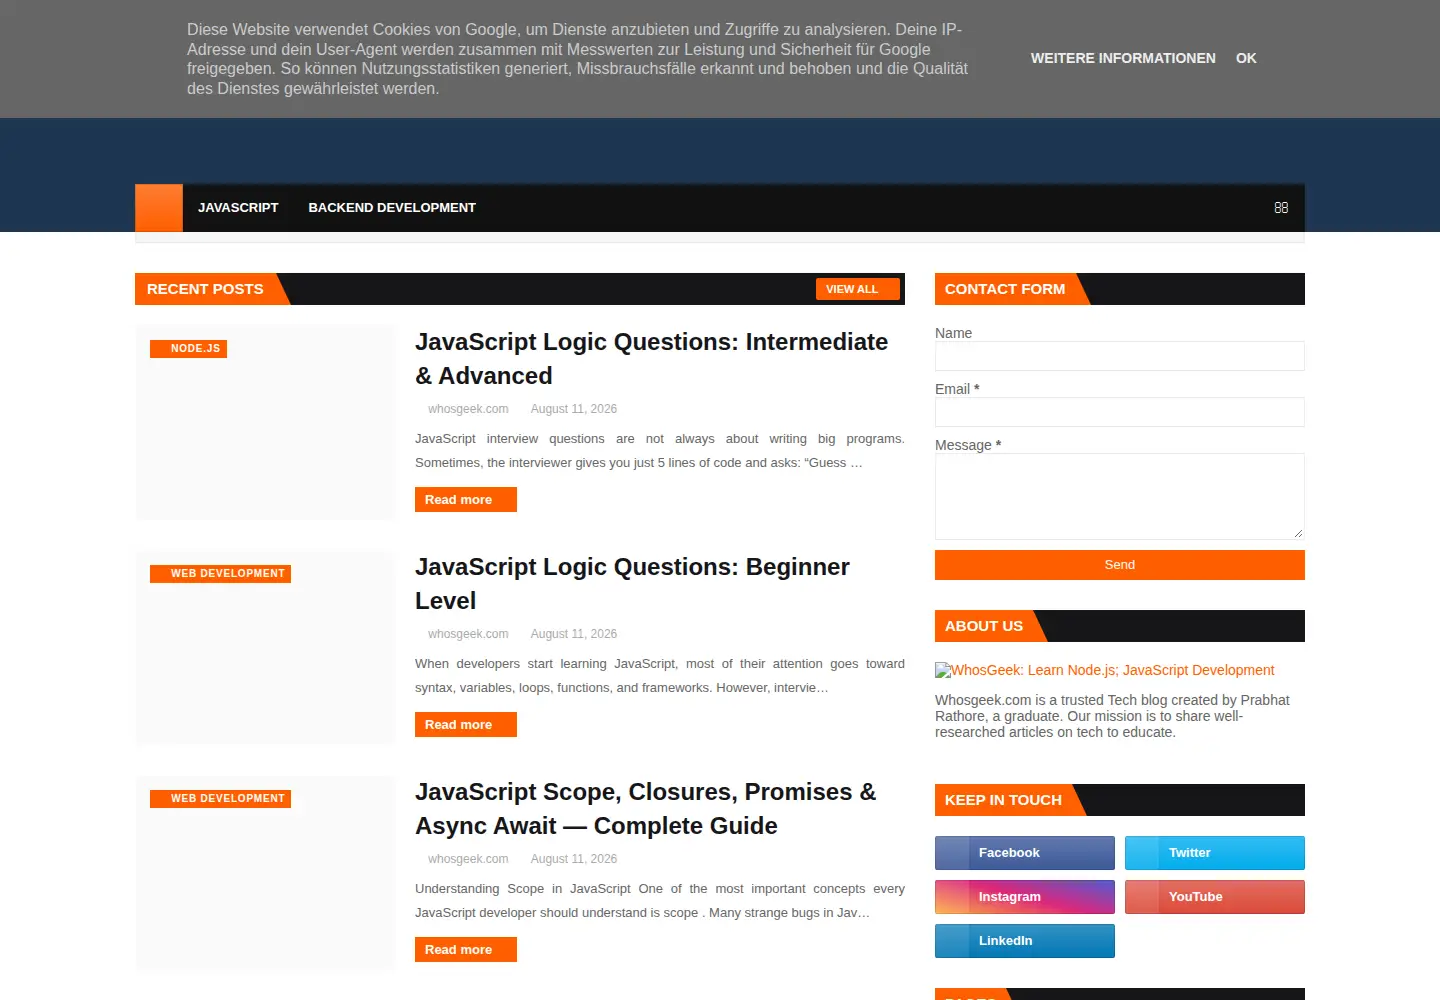Click the date under Scope, Closures guide
1440x1000 pixels.
tap(574, 859)
